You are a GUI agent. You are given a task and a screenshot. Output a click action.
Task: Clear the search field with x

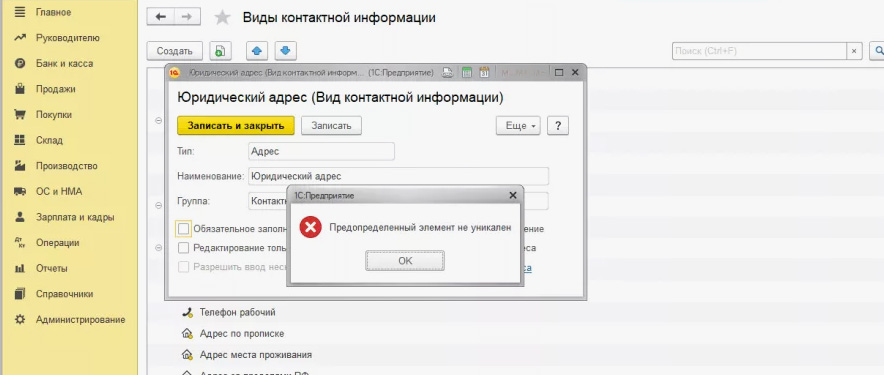click(854, 51)
